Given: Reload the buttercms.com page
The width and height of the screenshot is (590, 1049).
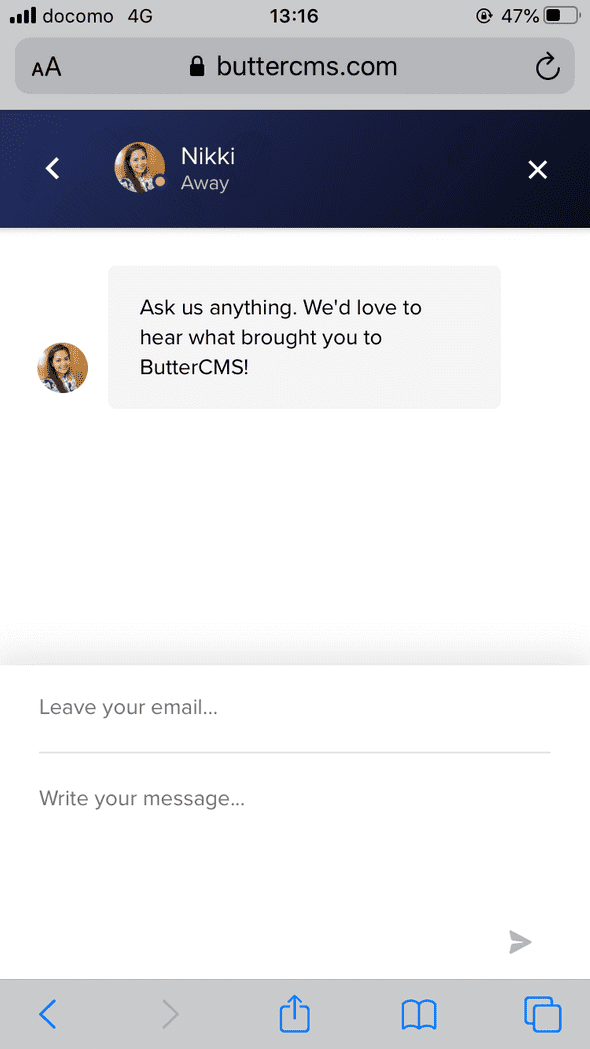Looking at the screenshot, I should coord(547,66).
